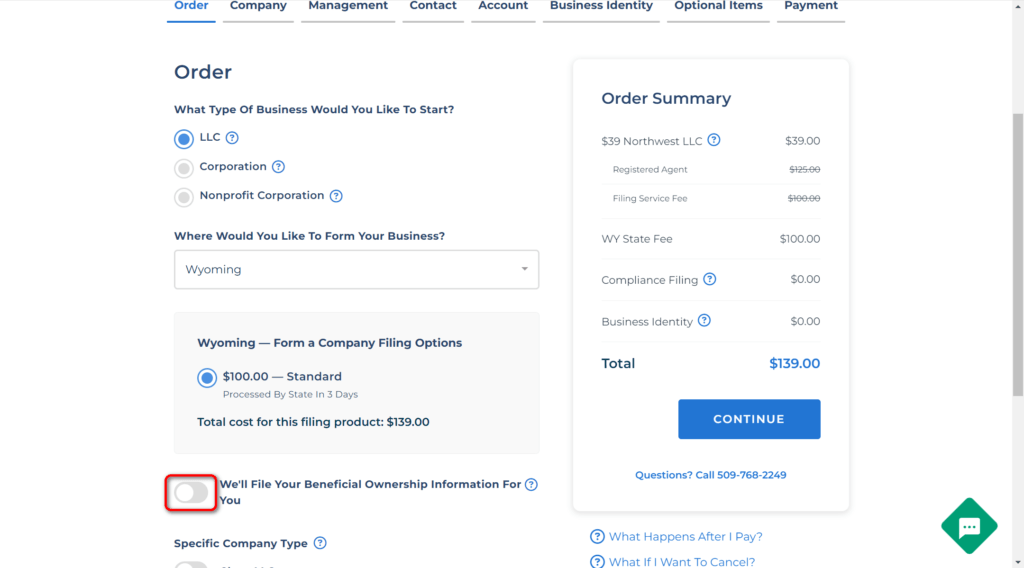Click help icon next to Specific Company Type
The width and height of the screenshot is (1024, 568).
click(320, 543)
